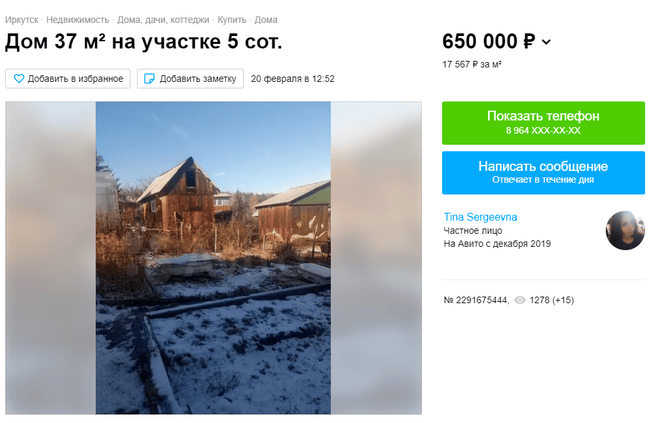Show the phone number with Показать телефон
The width and height of the screenshot is (656, 423).
[x=543, y=123]
